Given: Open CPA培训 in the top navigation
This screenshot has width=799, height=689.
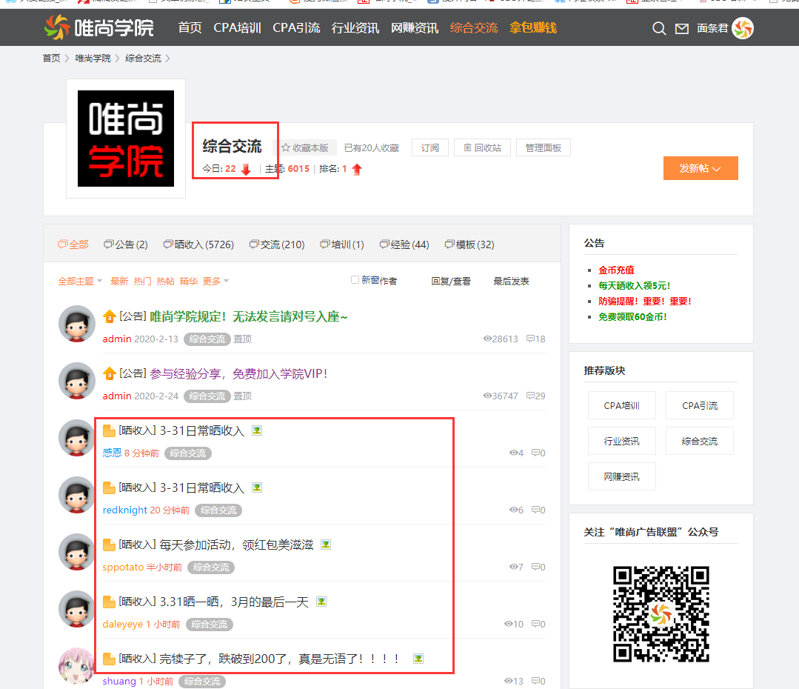Looking at the screenshot, I should coord(237,28).
